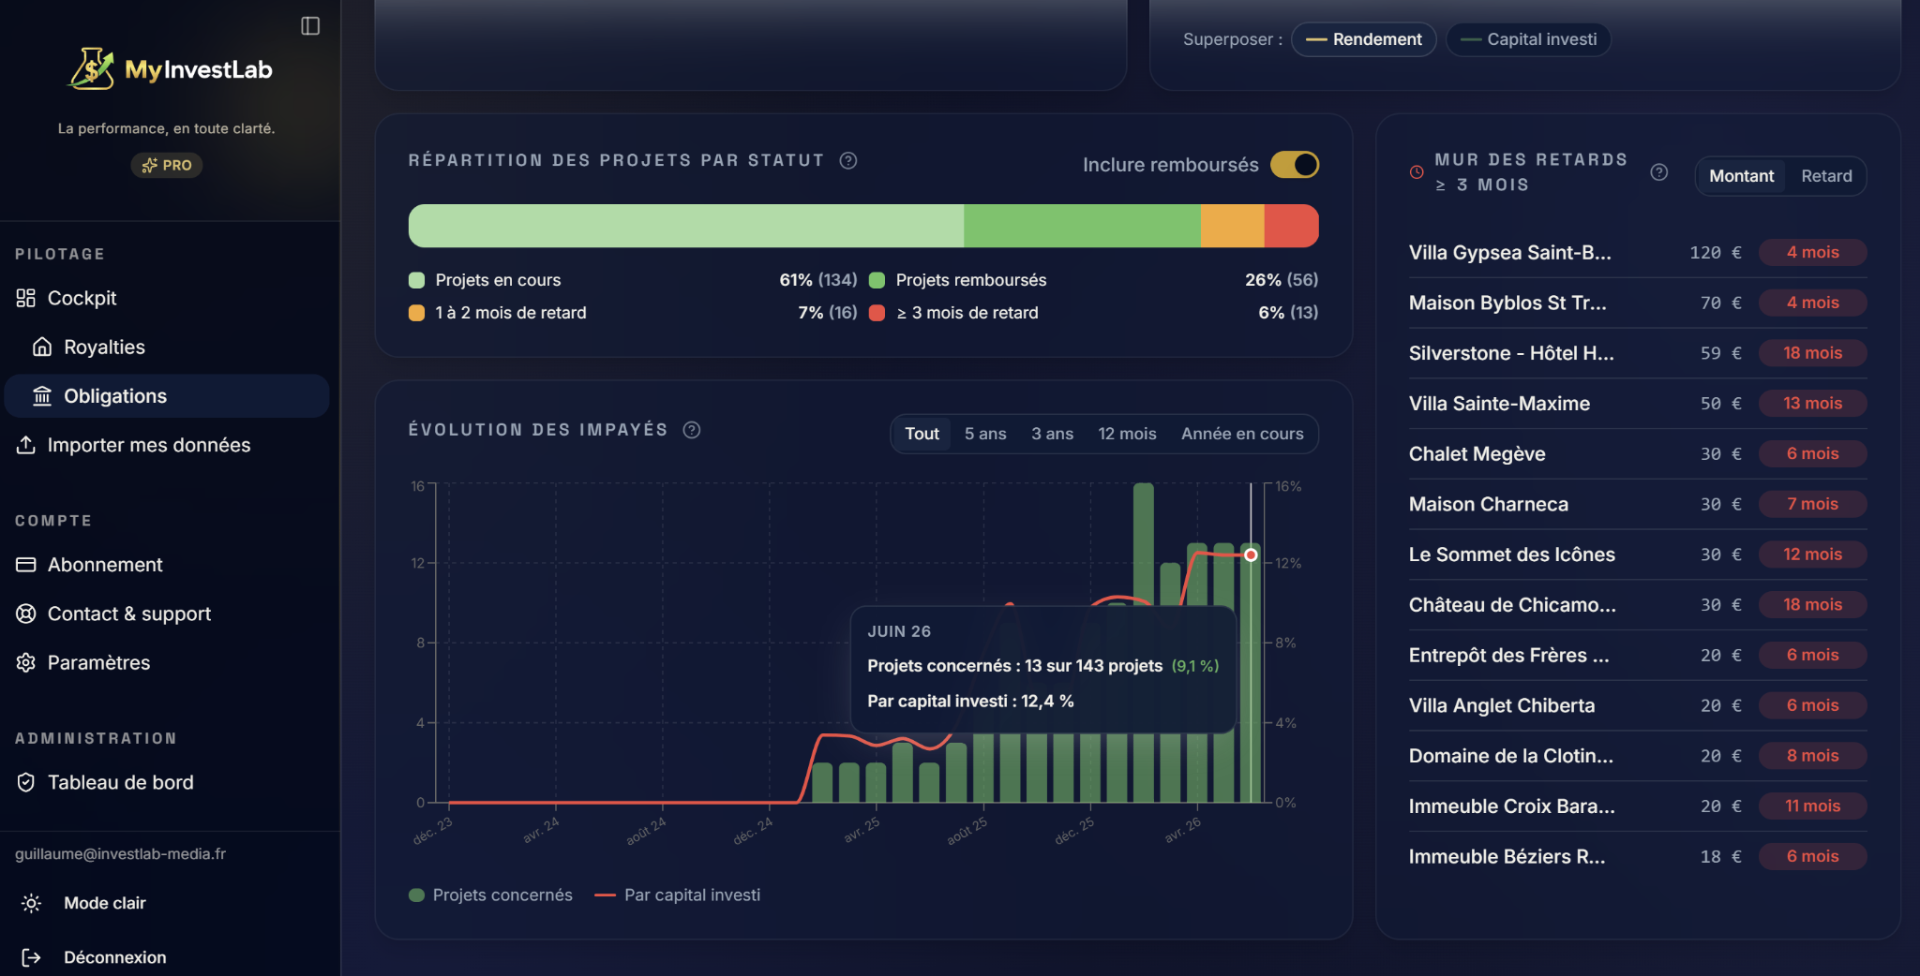Select the 5 ans time range

[x=985, y=434]
